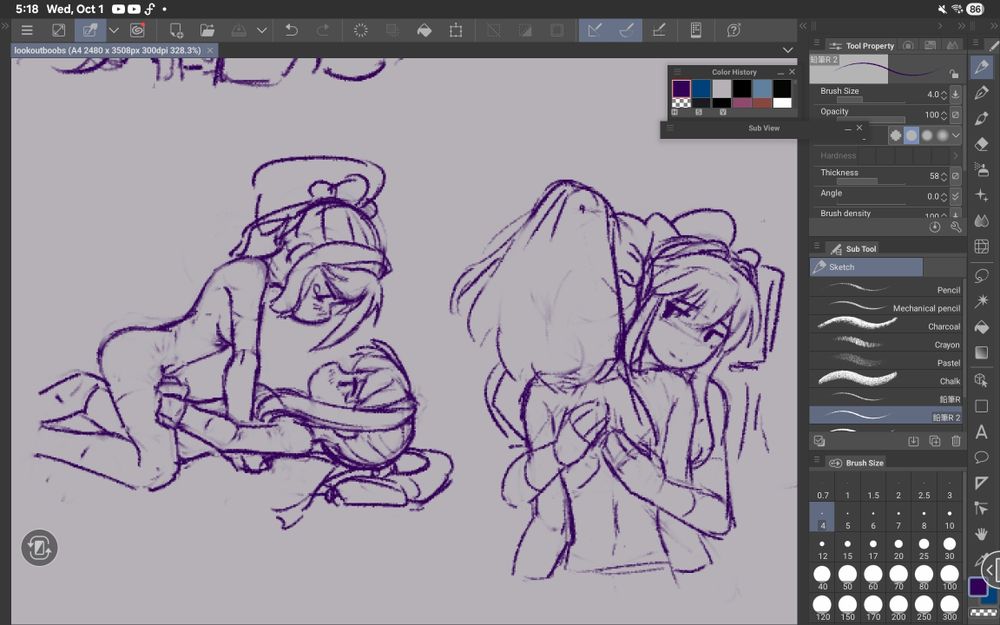Viewport: 1000px width, 625px height.
Task: Open the help question mark icon
Action: click(733, 30)
